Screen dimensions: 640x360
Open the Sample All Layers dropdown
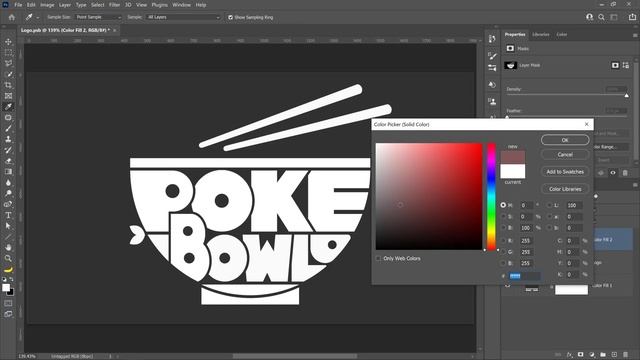coord(183,17)
